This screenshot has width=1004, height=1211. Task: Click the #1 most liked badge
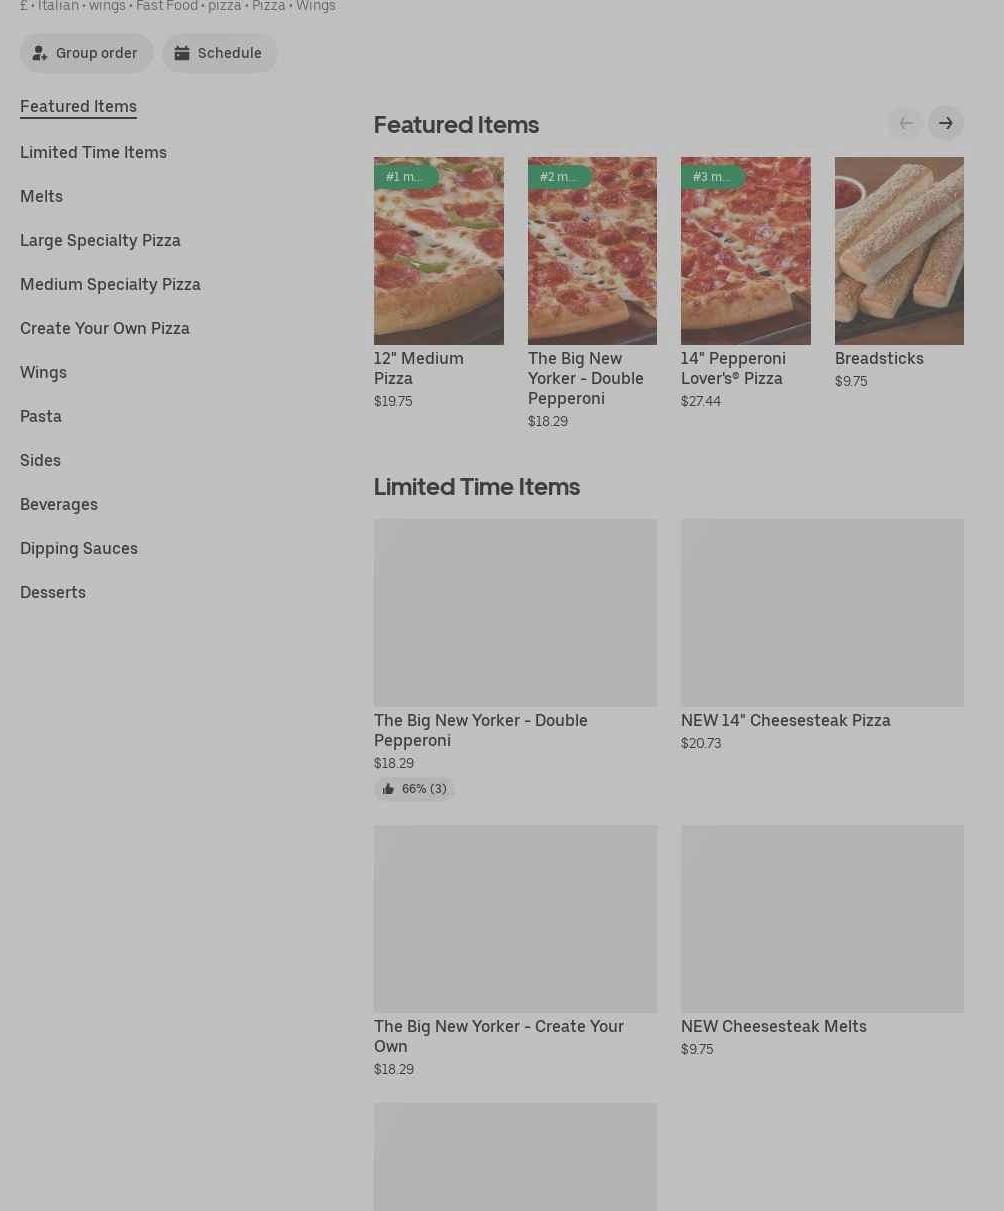(x=405, y=177)
